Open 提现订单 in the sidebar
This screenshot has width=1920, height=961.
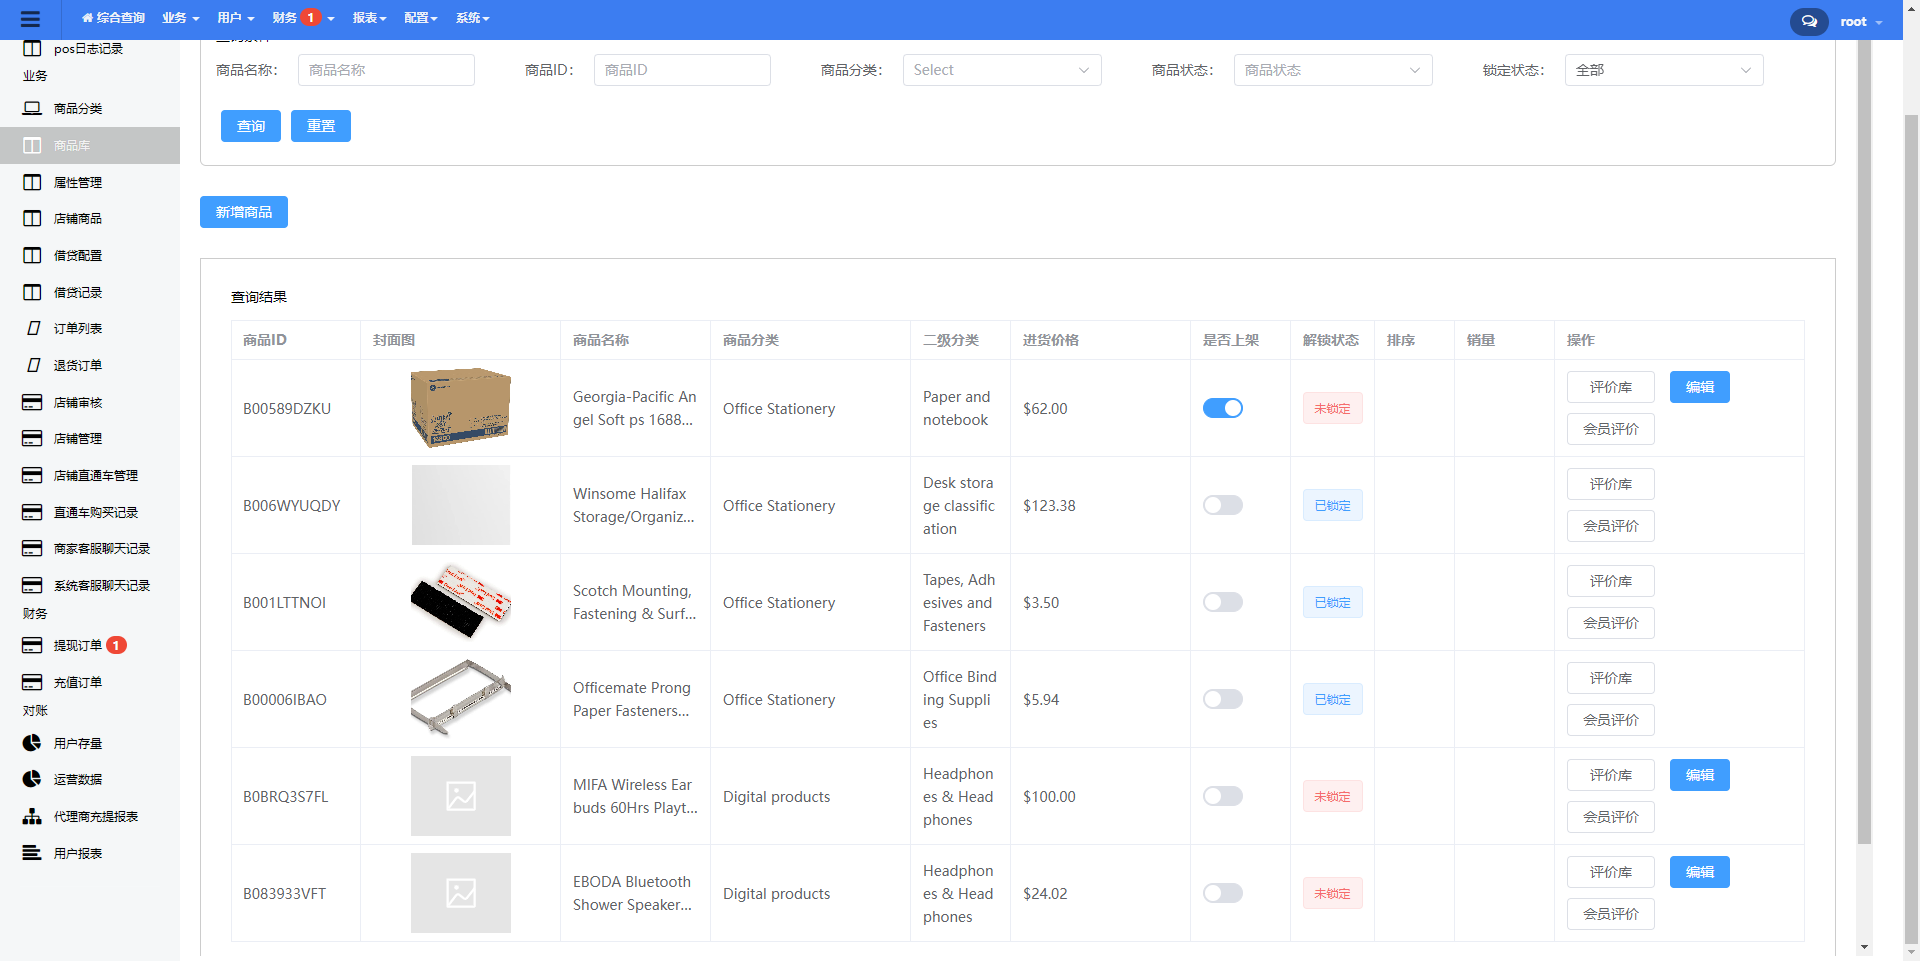(78, 645)
